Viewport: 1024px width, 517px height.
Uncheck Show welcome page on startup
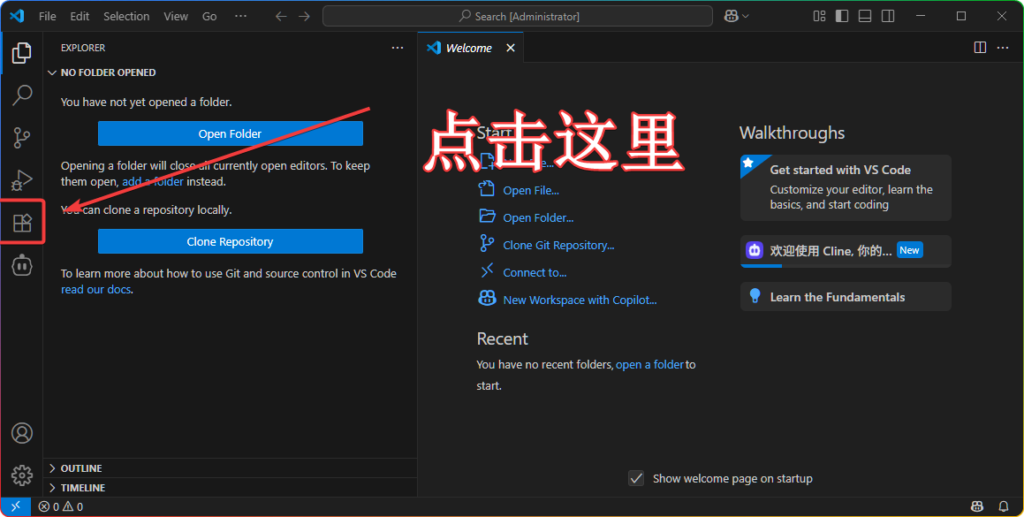[x=636, y=478]
